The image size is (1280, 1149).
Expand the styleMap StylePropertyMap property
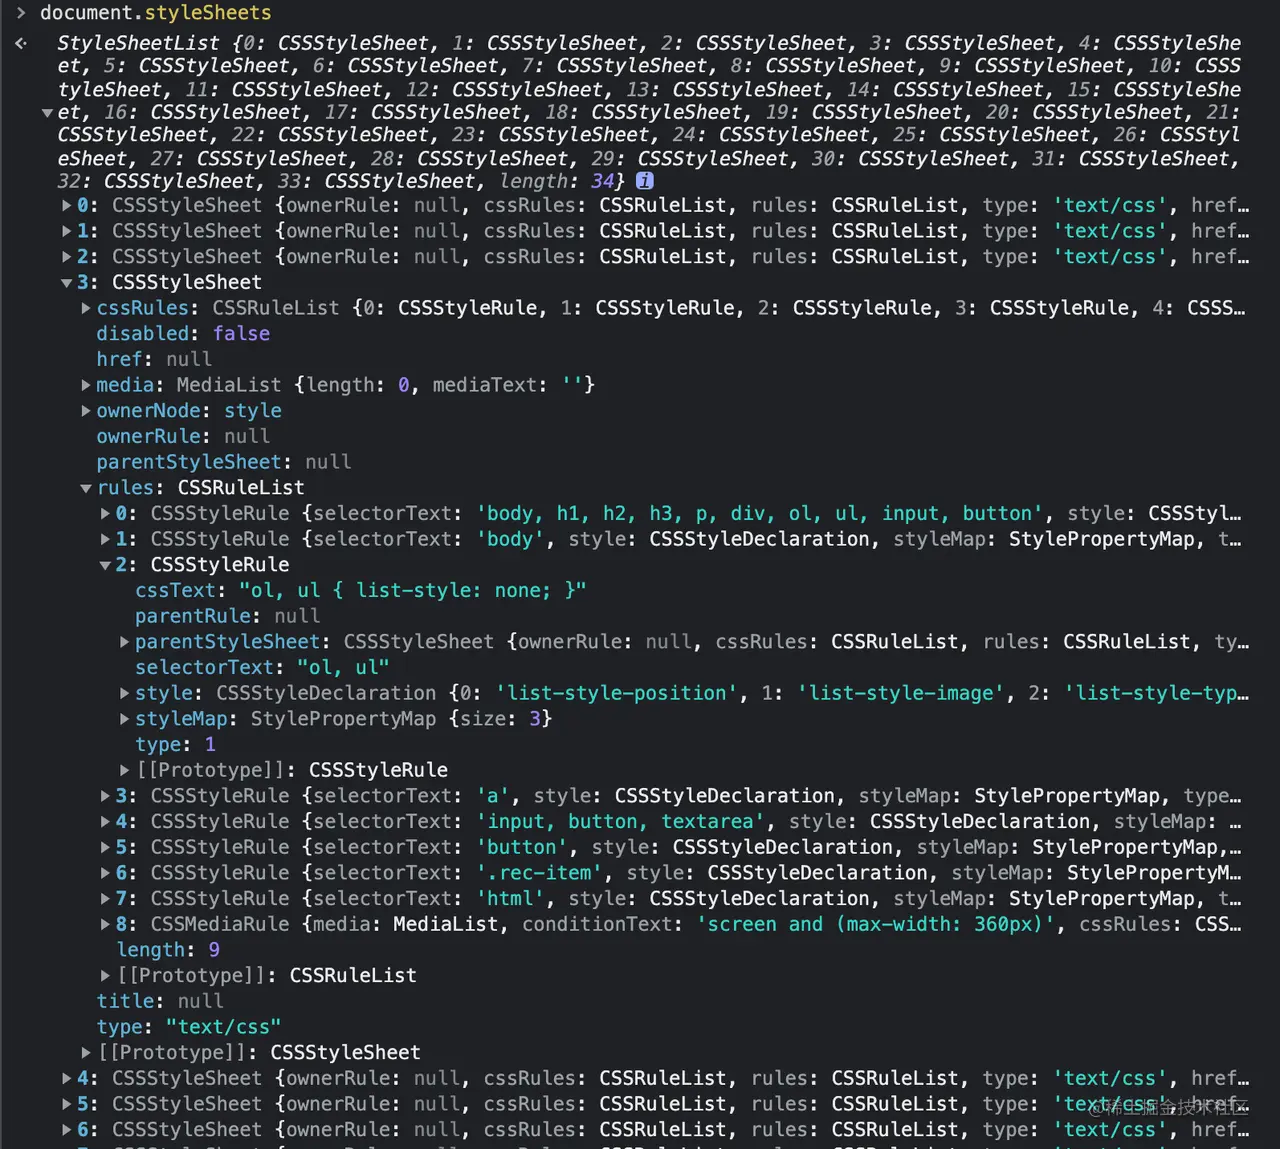125,719
